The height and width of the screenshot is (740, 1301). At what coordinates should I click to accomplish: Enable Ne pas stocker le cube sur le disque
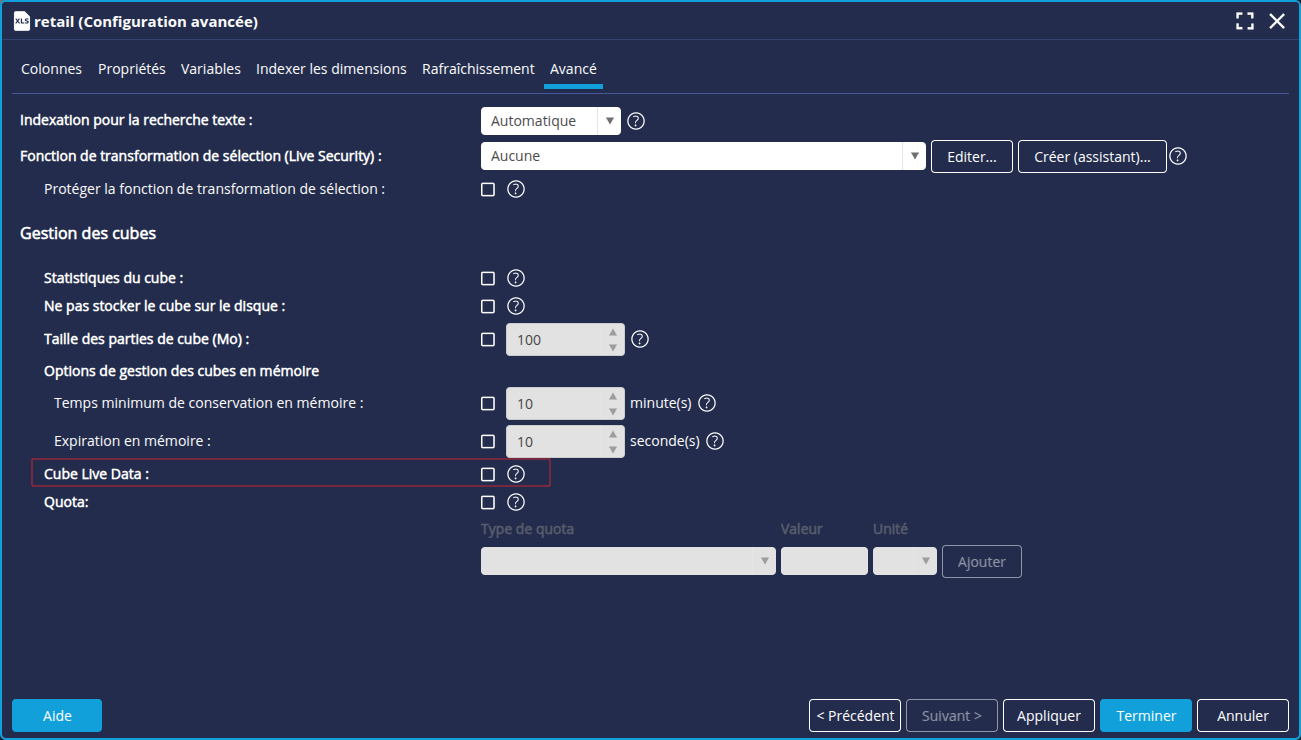pos(488,306)
